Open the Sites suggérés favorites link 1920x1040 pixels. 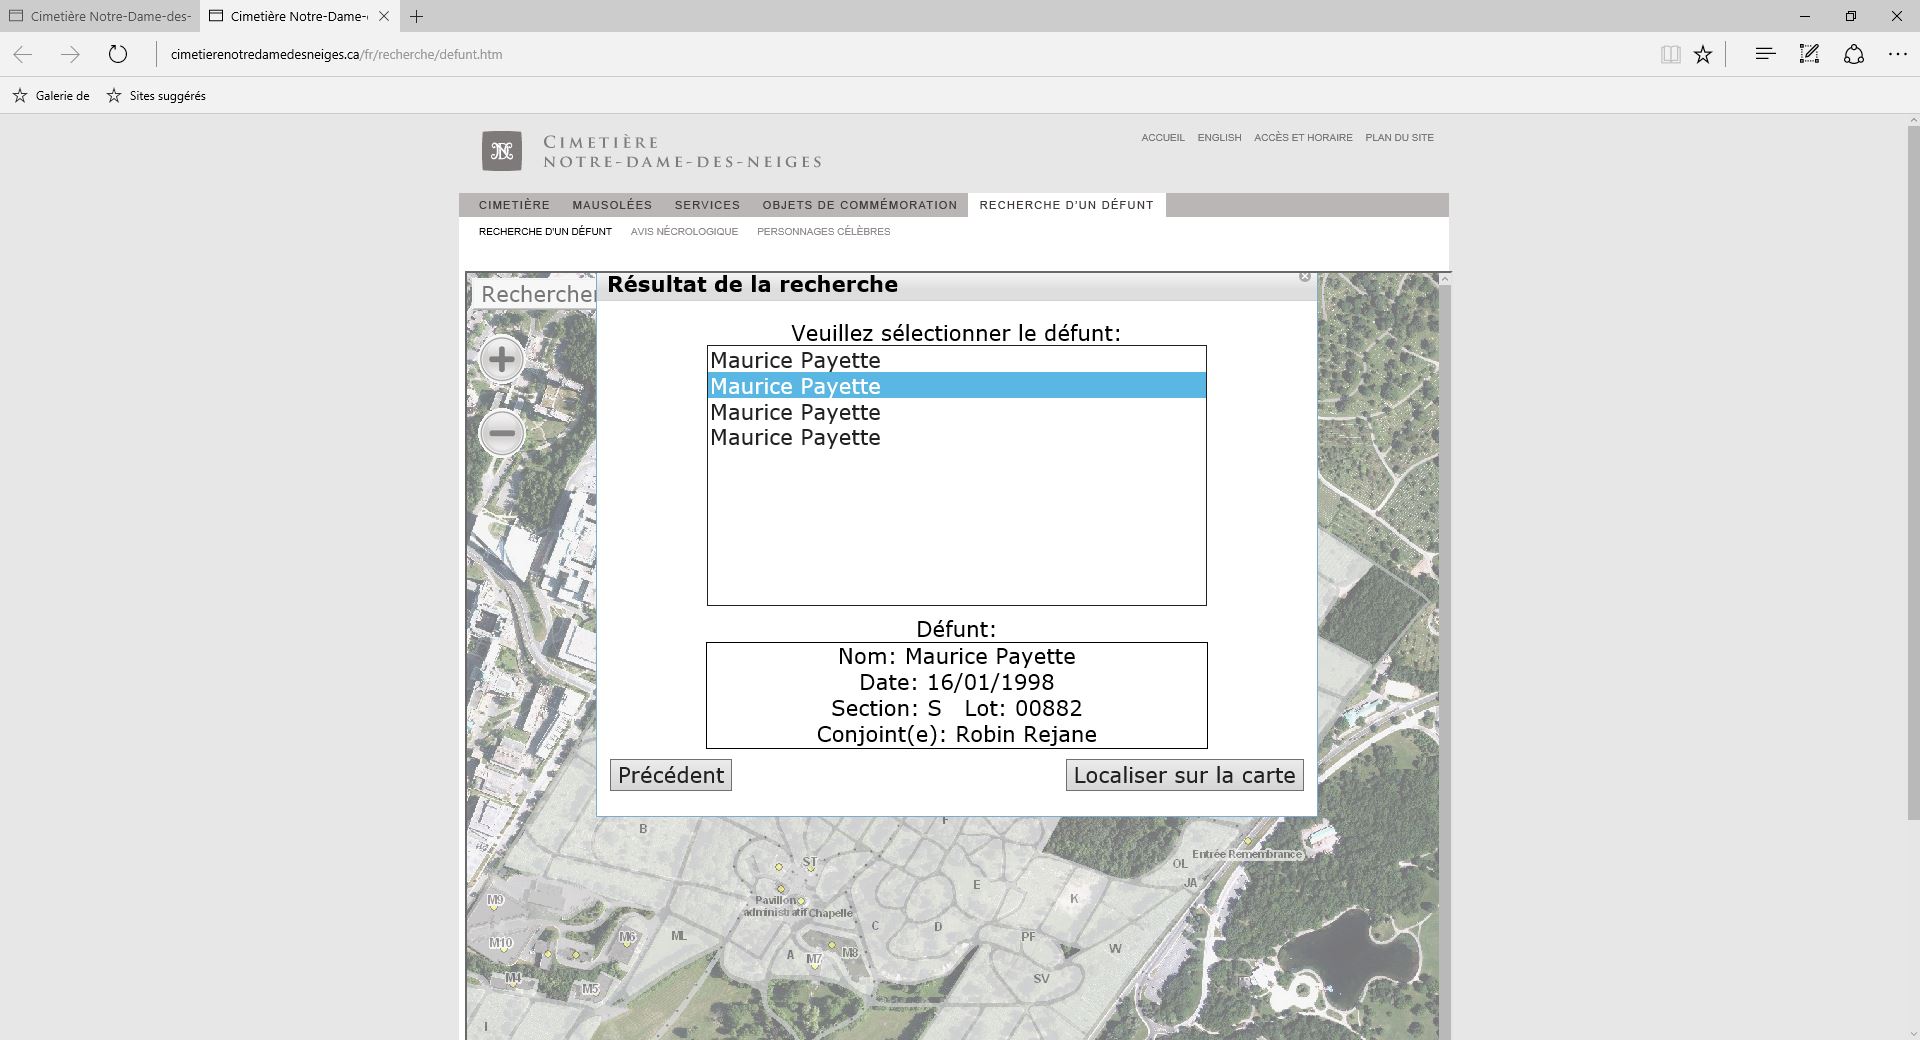[x=156, y=96]
